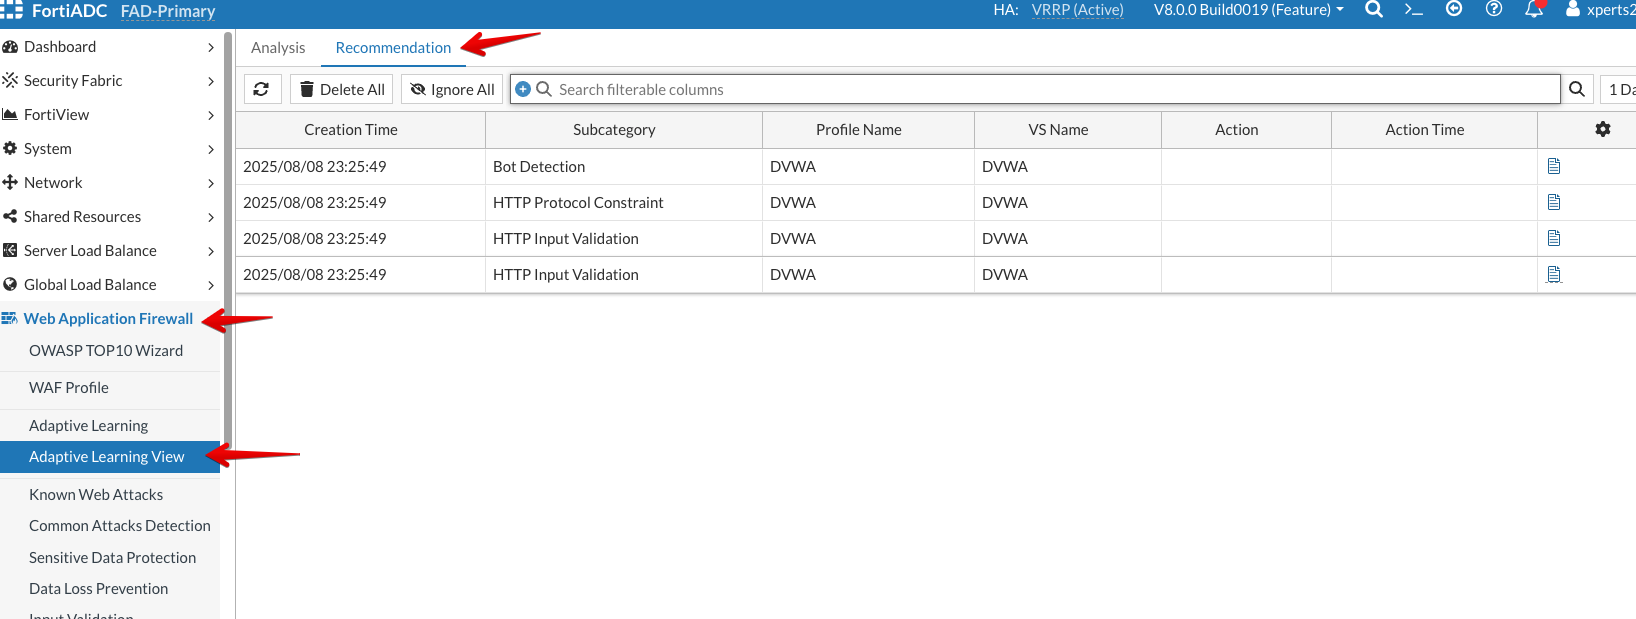Open firmware version V8.0.0 dropdown
The height and width of the screenshot is (619, 1636).
click(x=1248, y=10)
